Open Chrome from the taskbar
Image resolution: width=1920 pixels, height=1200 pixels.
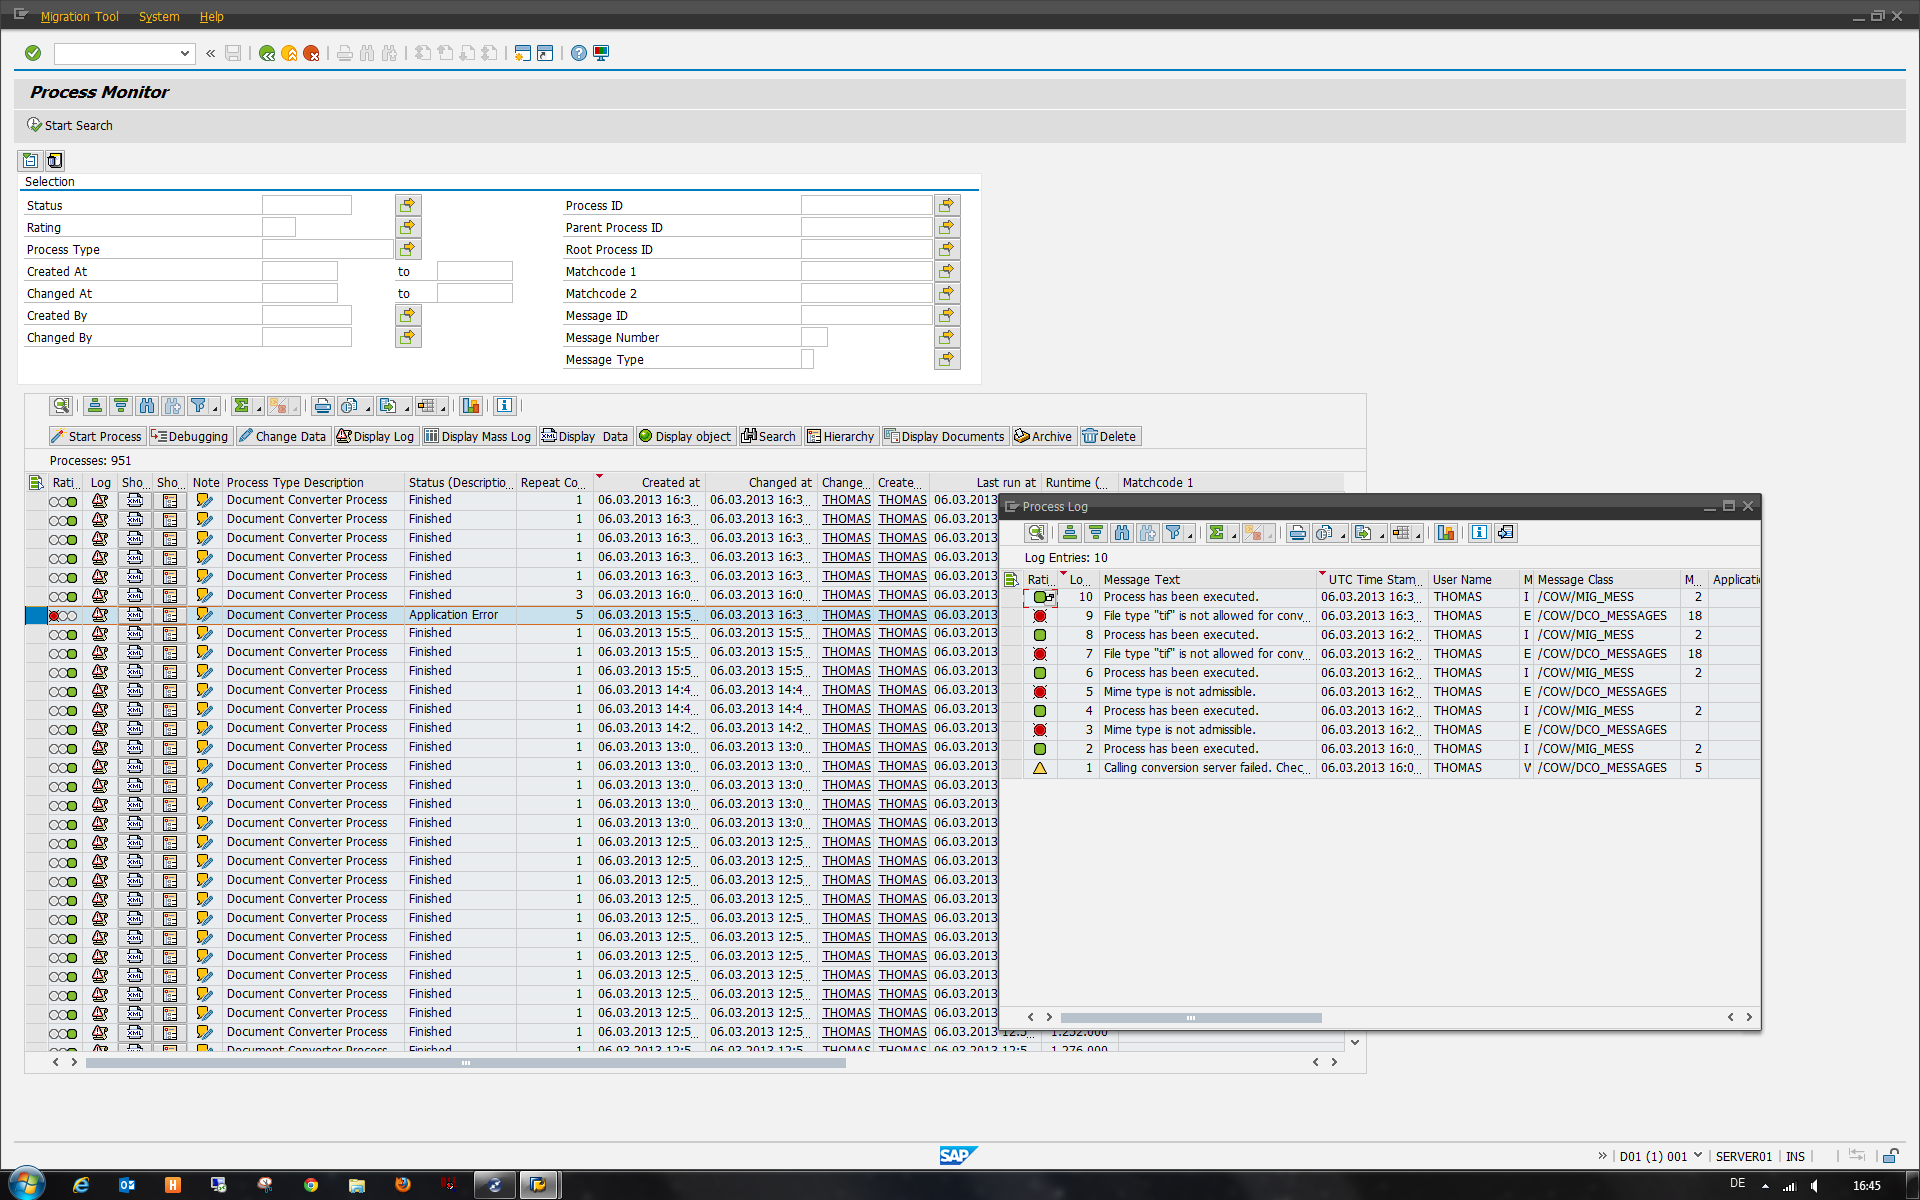point(311,1185)
